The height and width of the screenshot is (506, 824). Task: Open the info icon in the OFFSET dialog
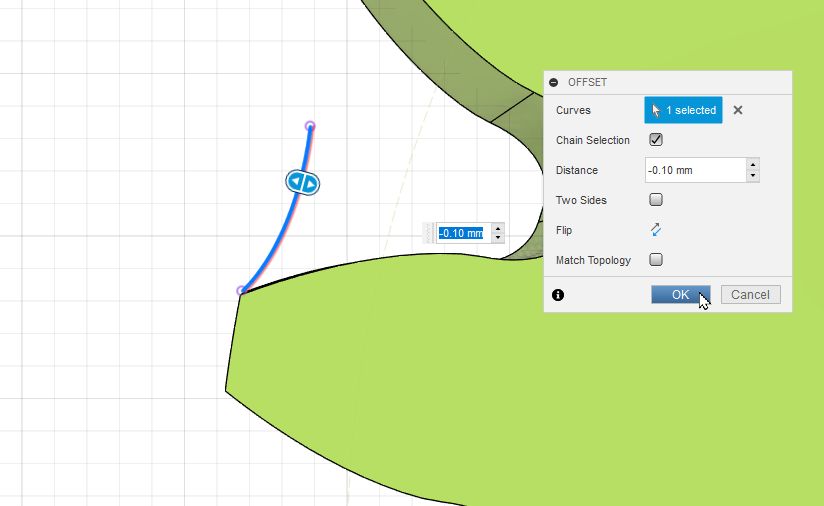coord(558,295)
